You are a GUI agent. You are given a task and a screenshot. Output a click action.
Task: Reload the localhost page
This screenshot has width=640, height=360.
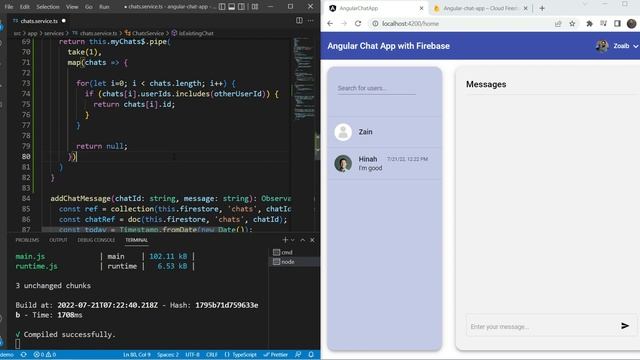pyautogui.click(x=358, y=24)
